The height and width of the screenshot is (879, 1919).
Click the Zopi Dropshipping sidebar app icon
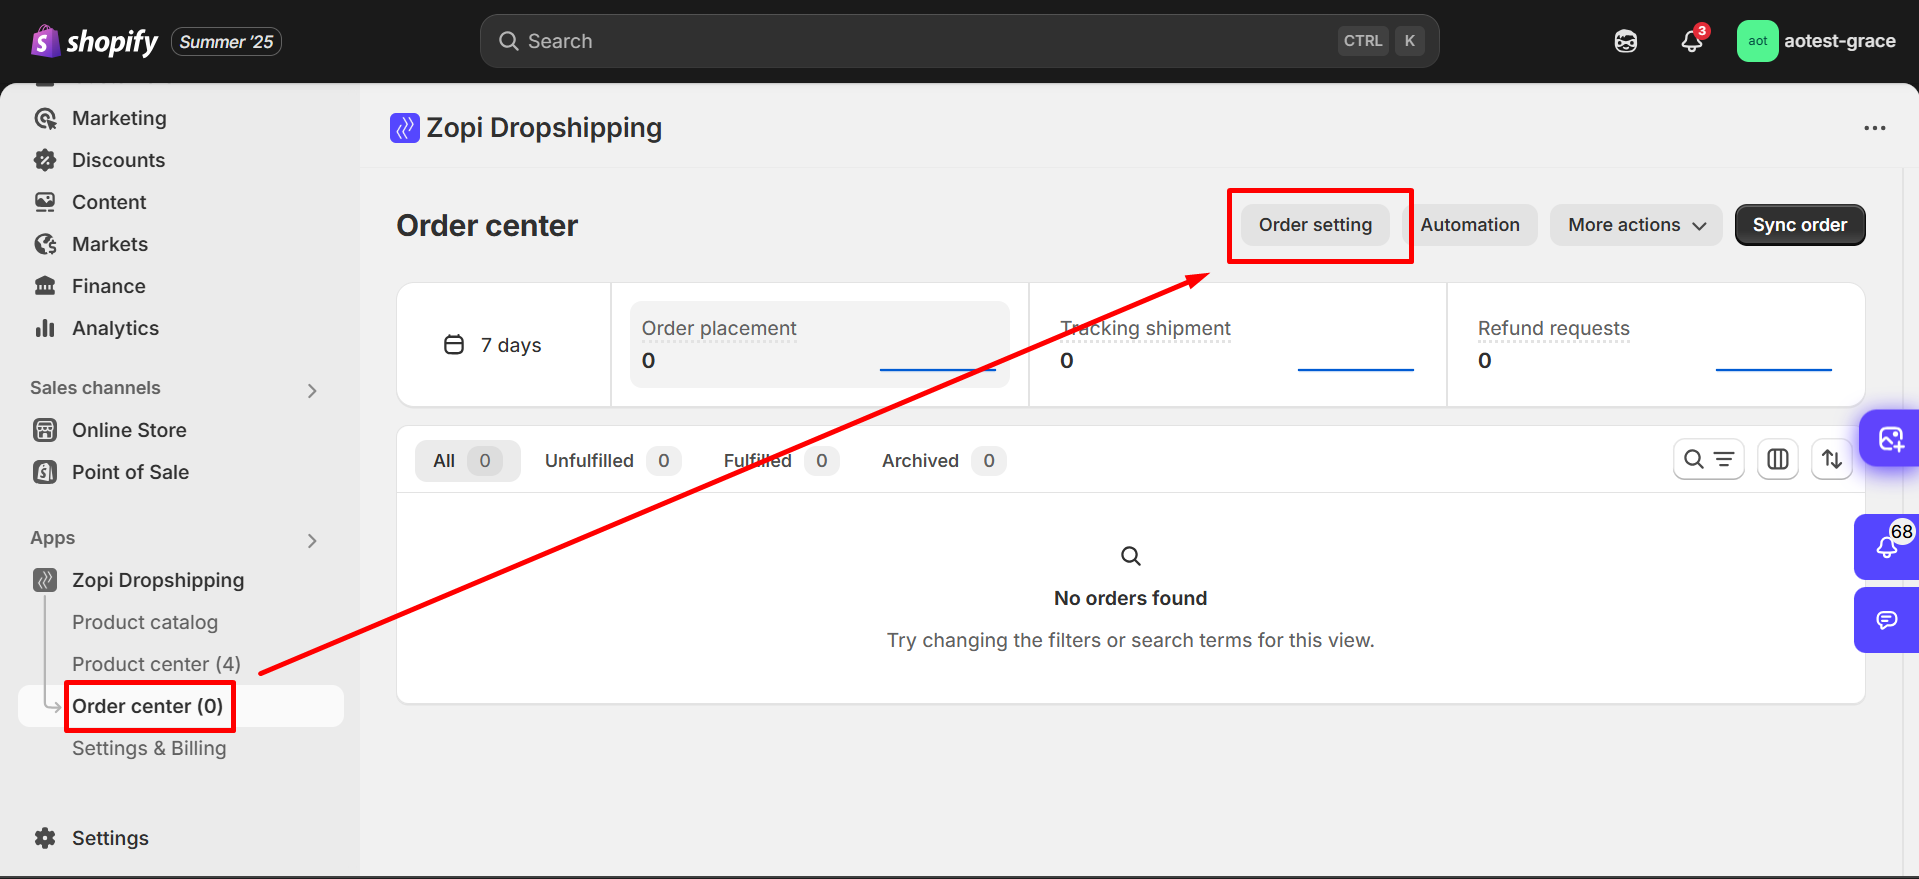click(45, 580)
